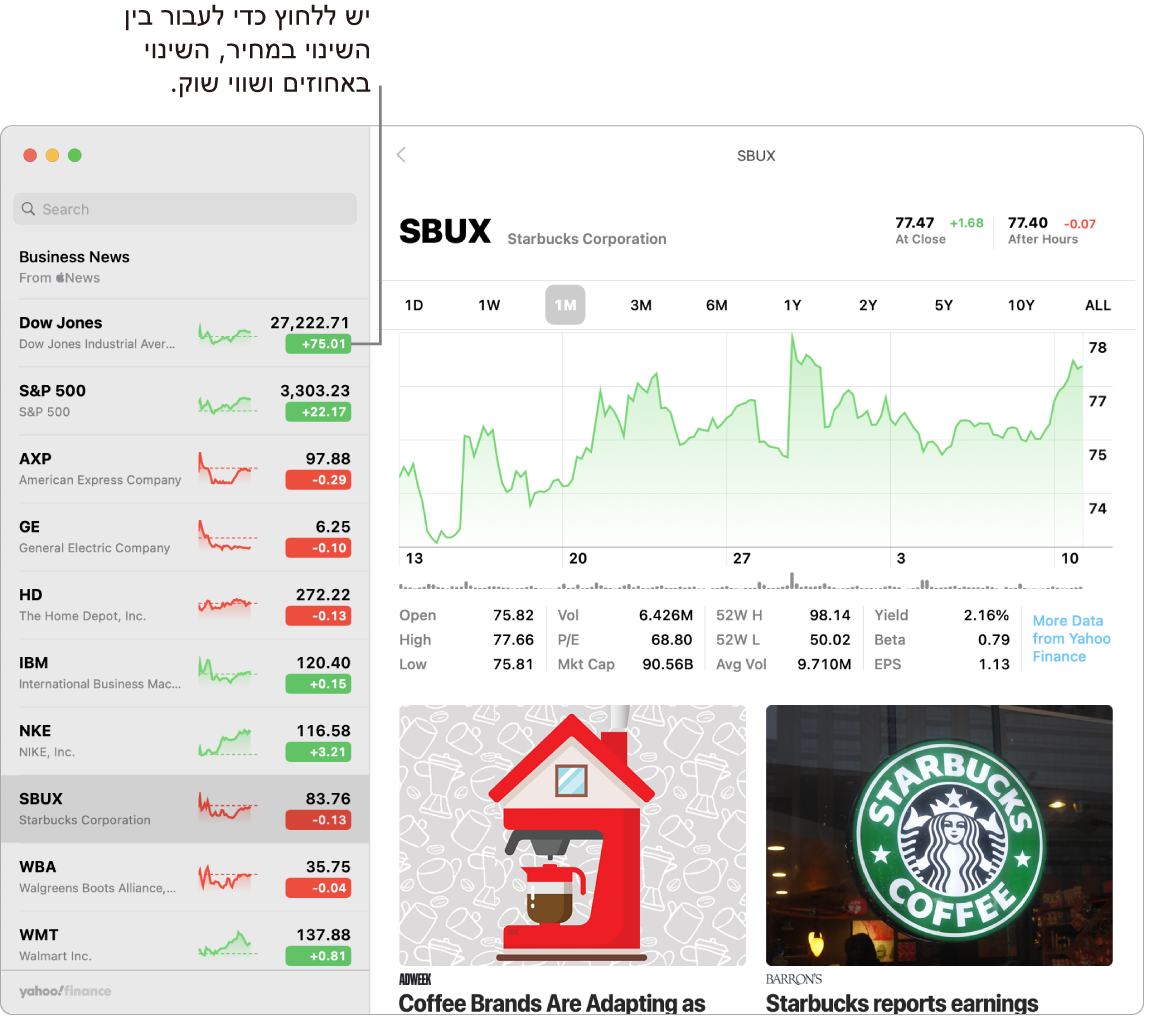Toggle WMT +0.81 change badge
Viewport: 1149px width, 1019px height.
pyautogui.click(x=318, y=956)
